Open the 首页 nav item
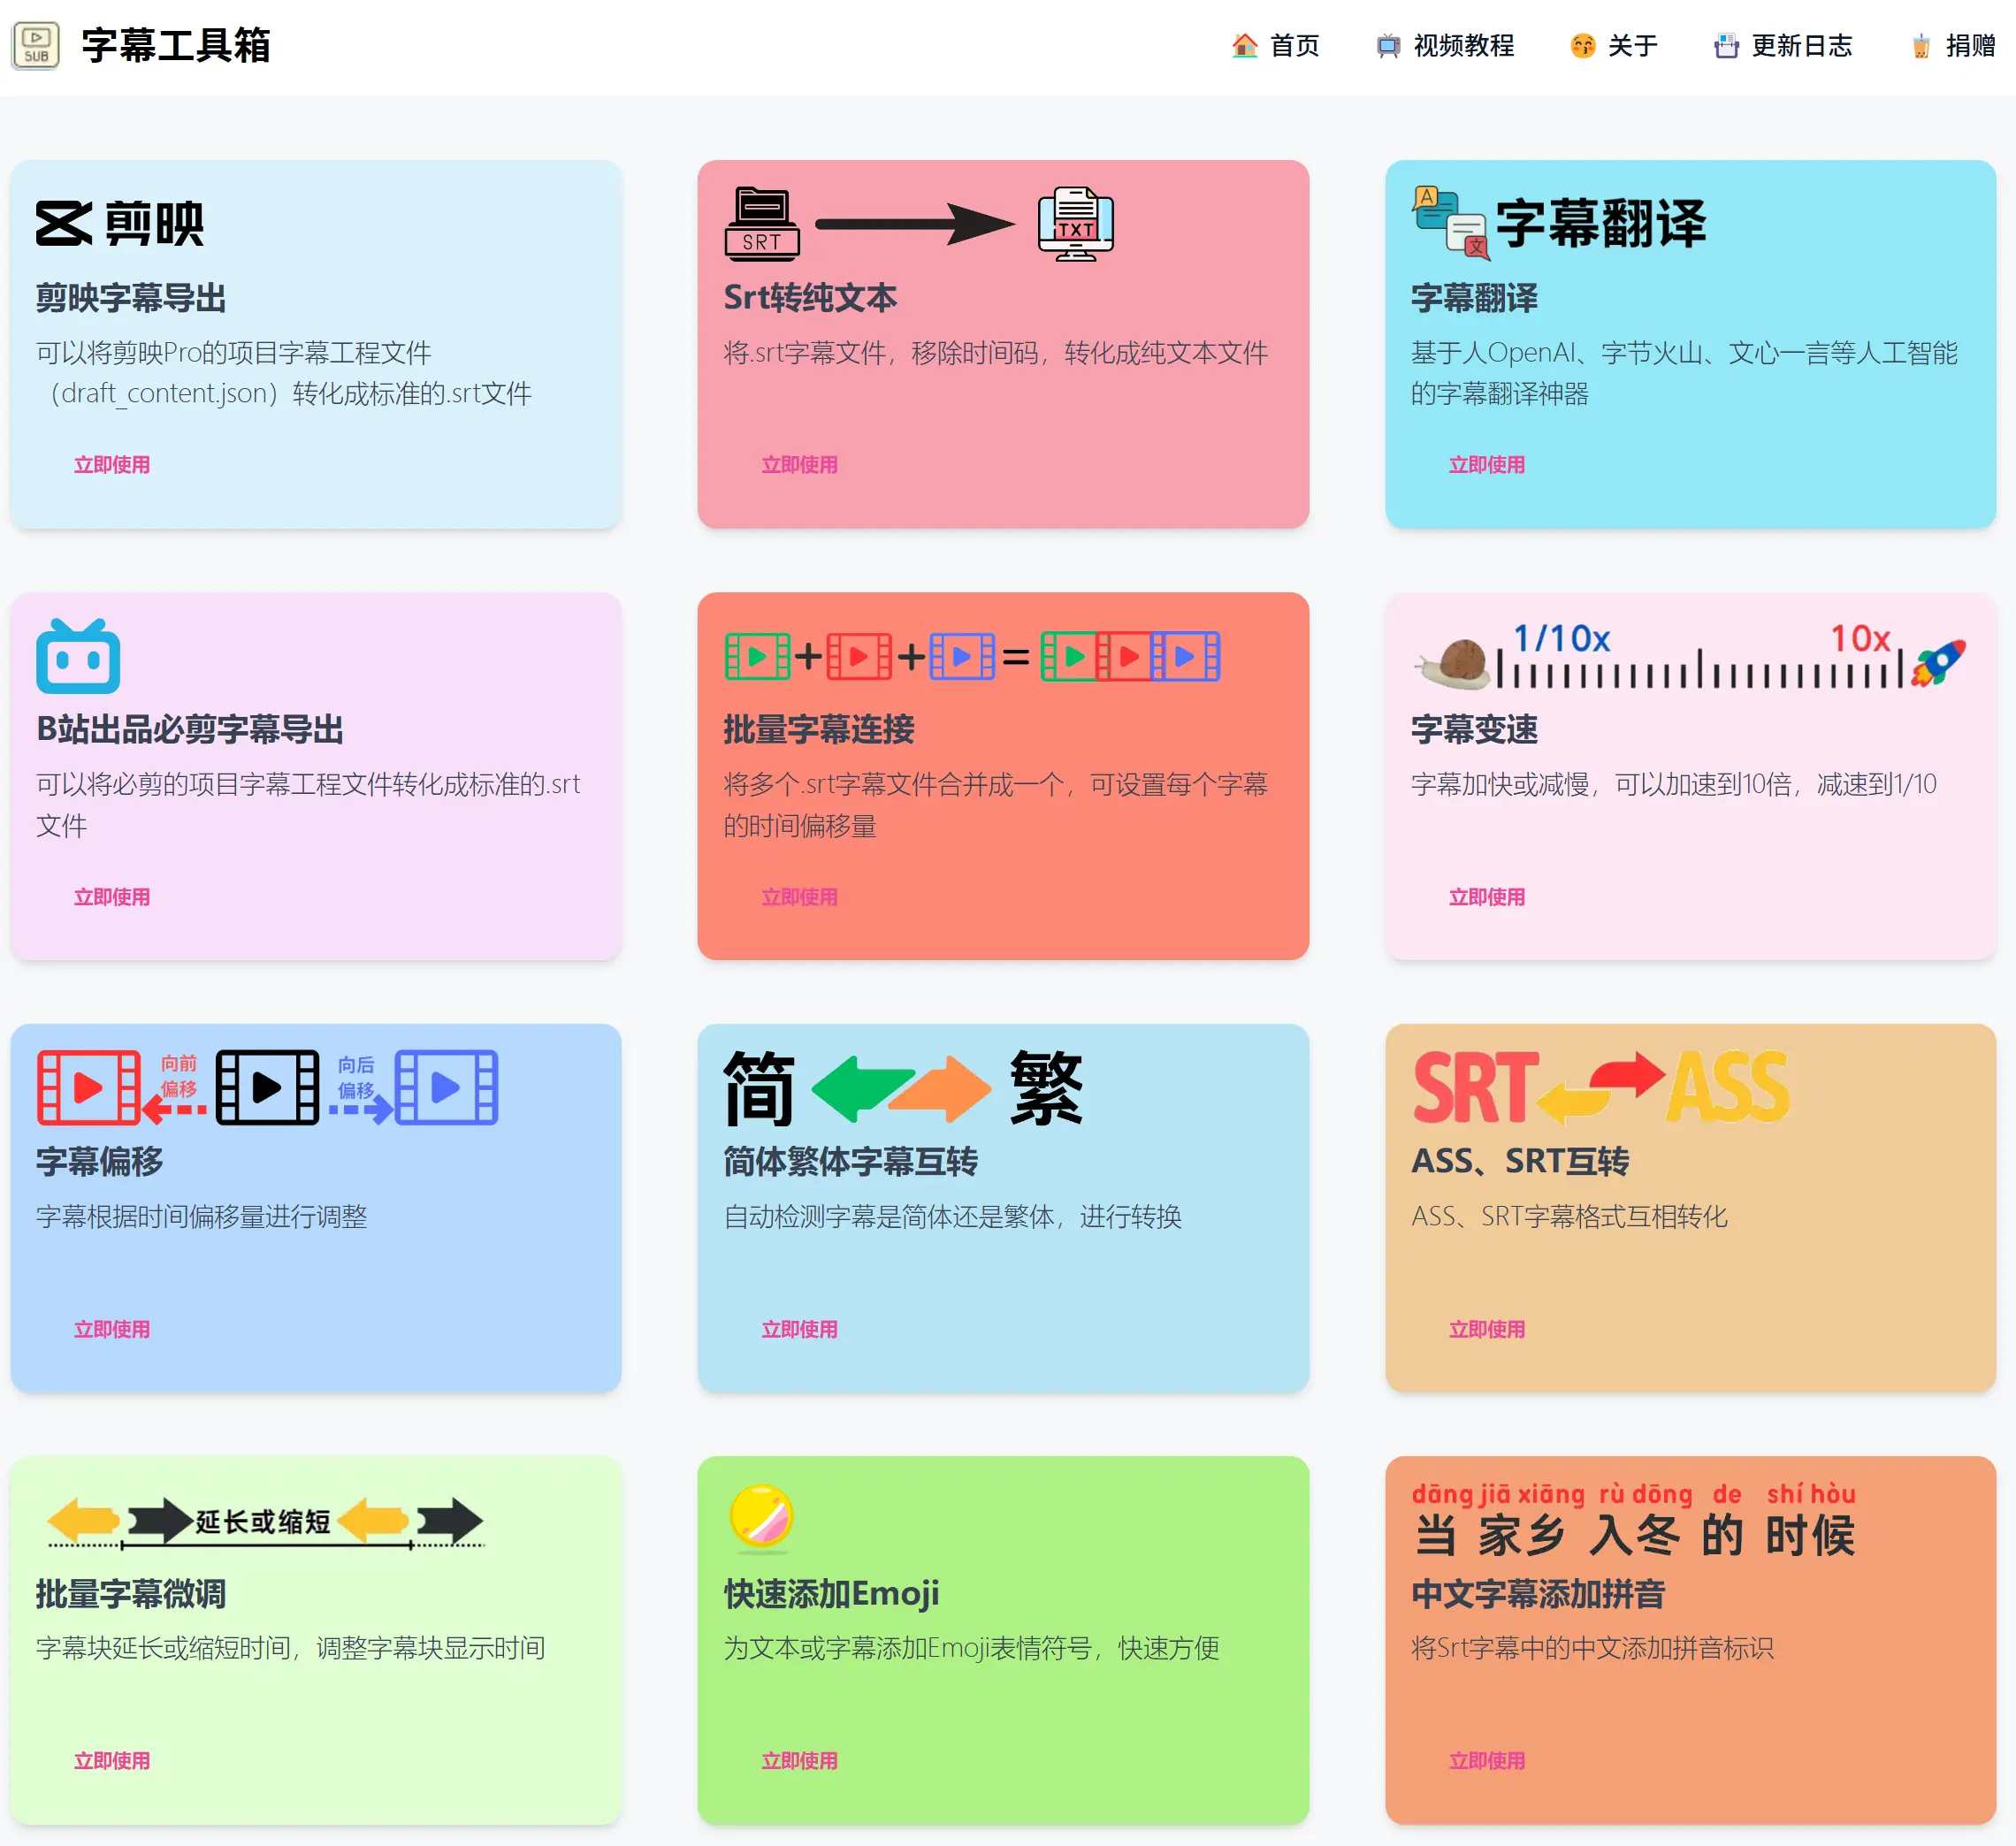 1275,46
